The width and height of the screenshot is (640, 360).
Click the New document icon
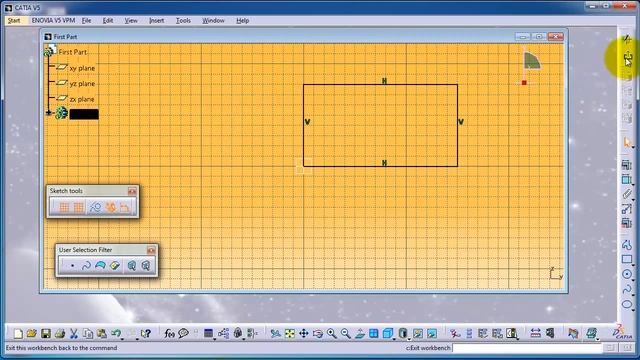[x=18, y=334]
